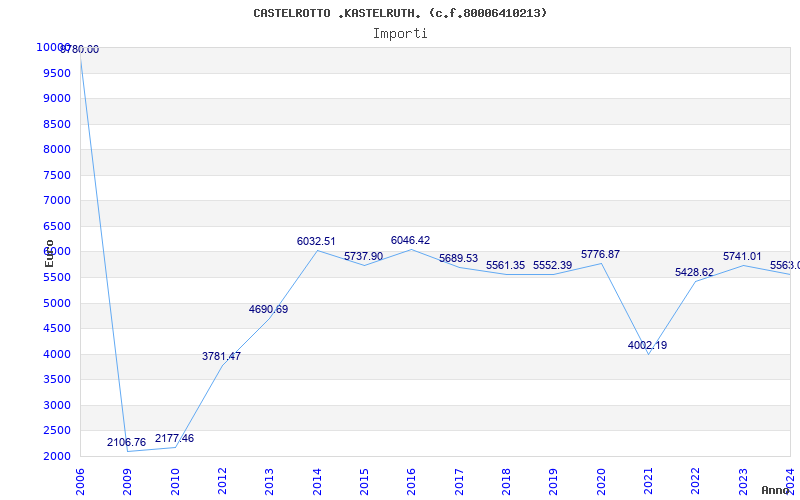800x500 pixels.
Task: Click data label 3781.47
Action: click(221, 356)
